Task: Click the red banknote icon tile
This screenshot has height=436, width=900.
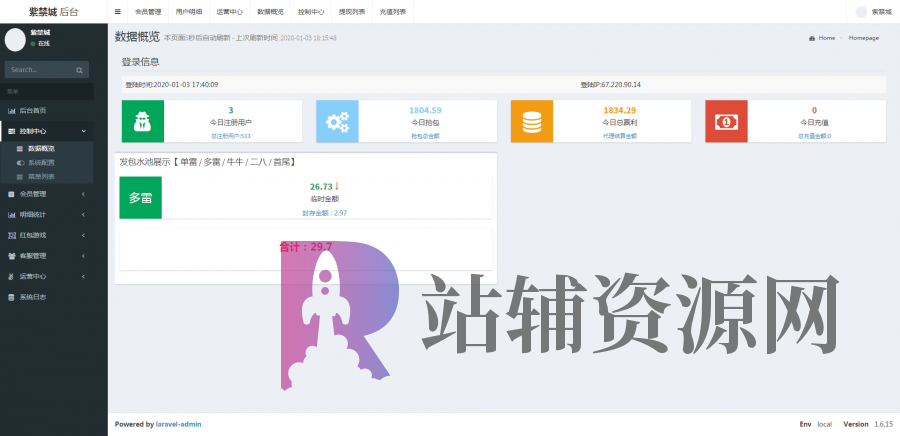Action: point(726,121)
